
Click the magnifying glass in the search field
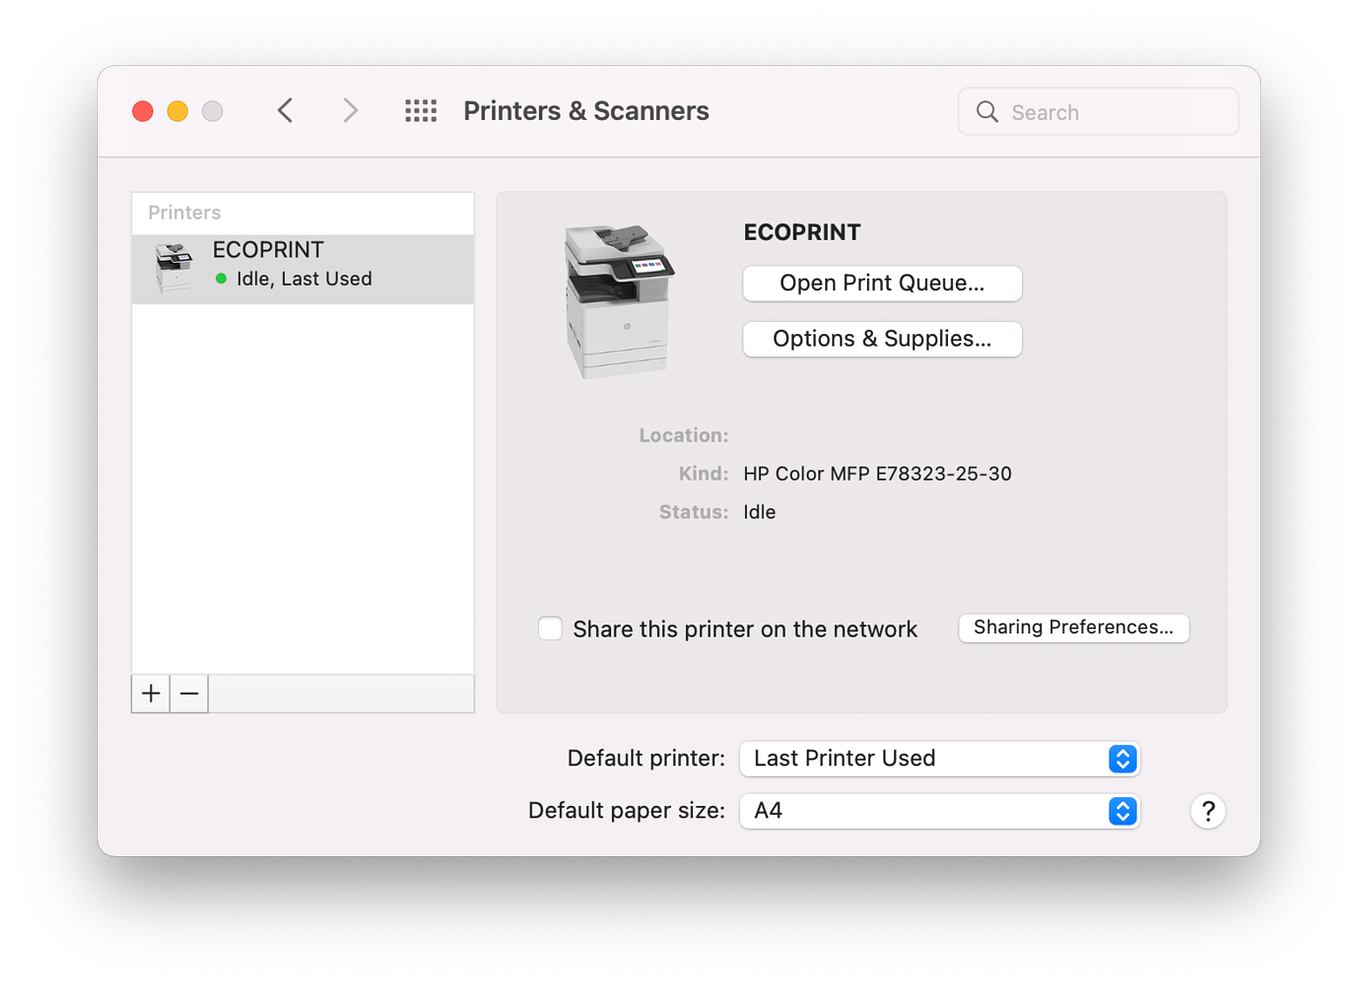[987, 112]
